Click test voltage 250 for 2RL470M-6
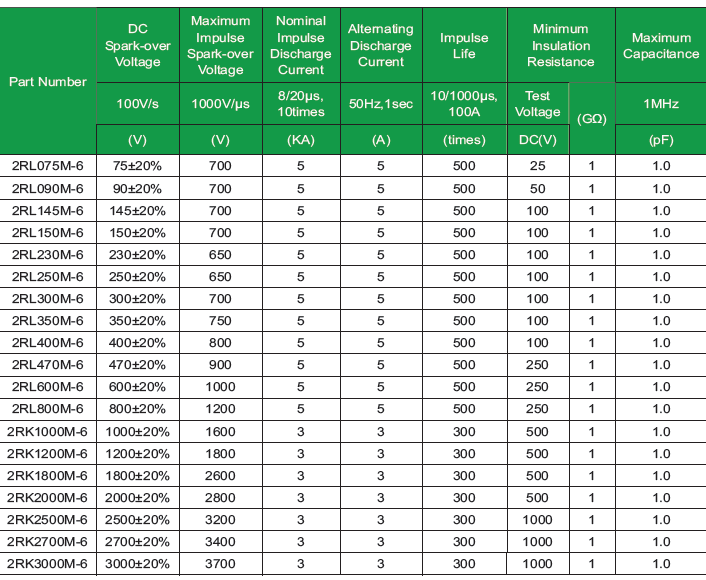706x580 pixels. tap(537, 365)
